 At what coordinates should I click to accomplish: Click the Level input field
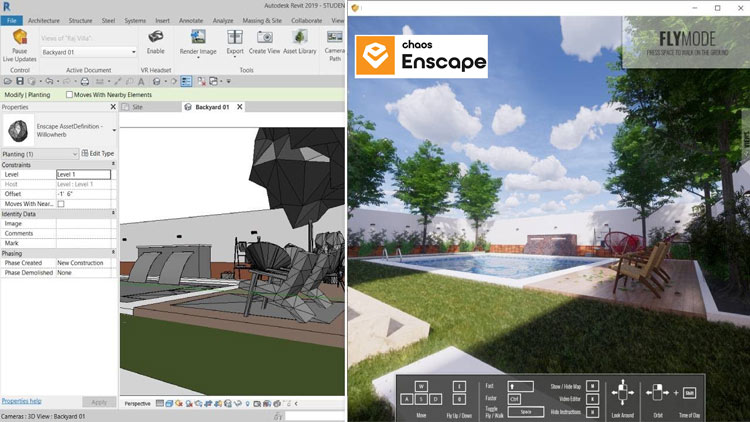pyautogui.click(x=83, y=174)
